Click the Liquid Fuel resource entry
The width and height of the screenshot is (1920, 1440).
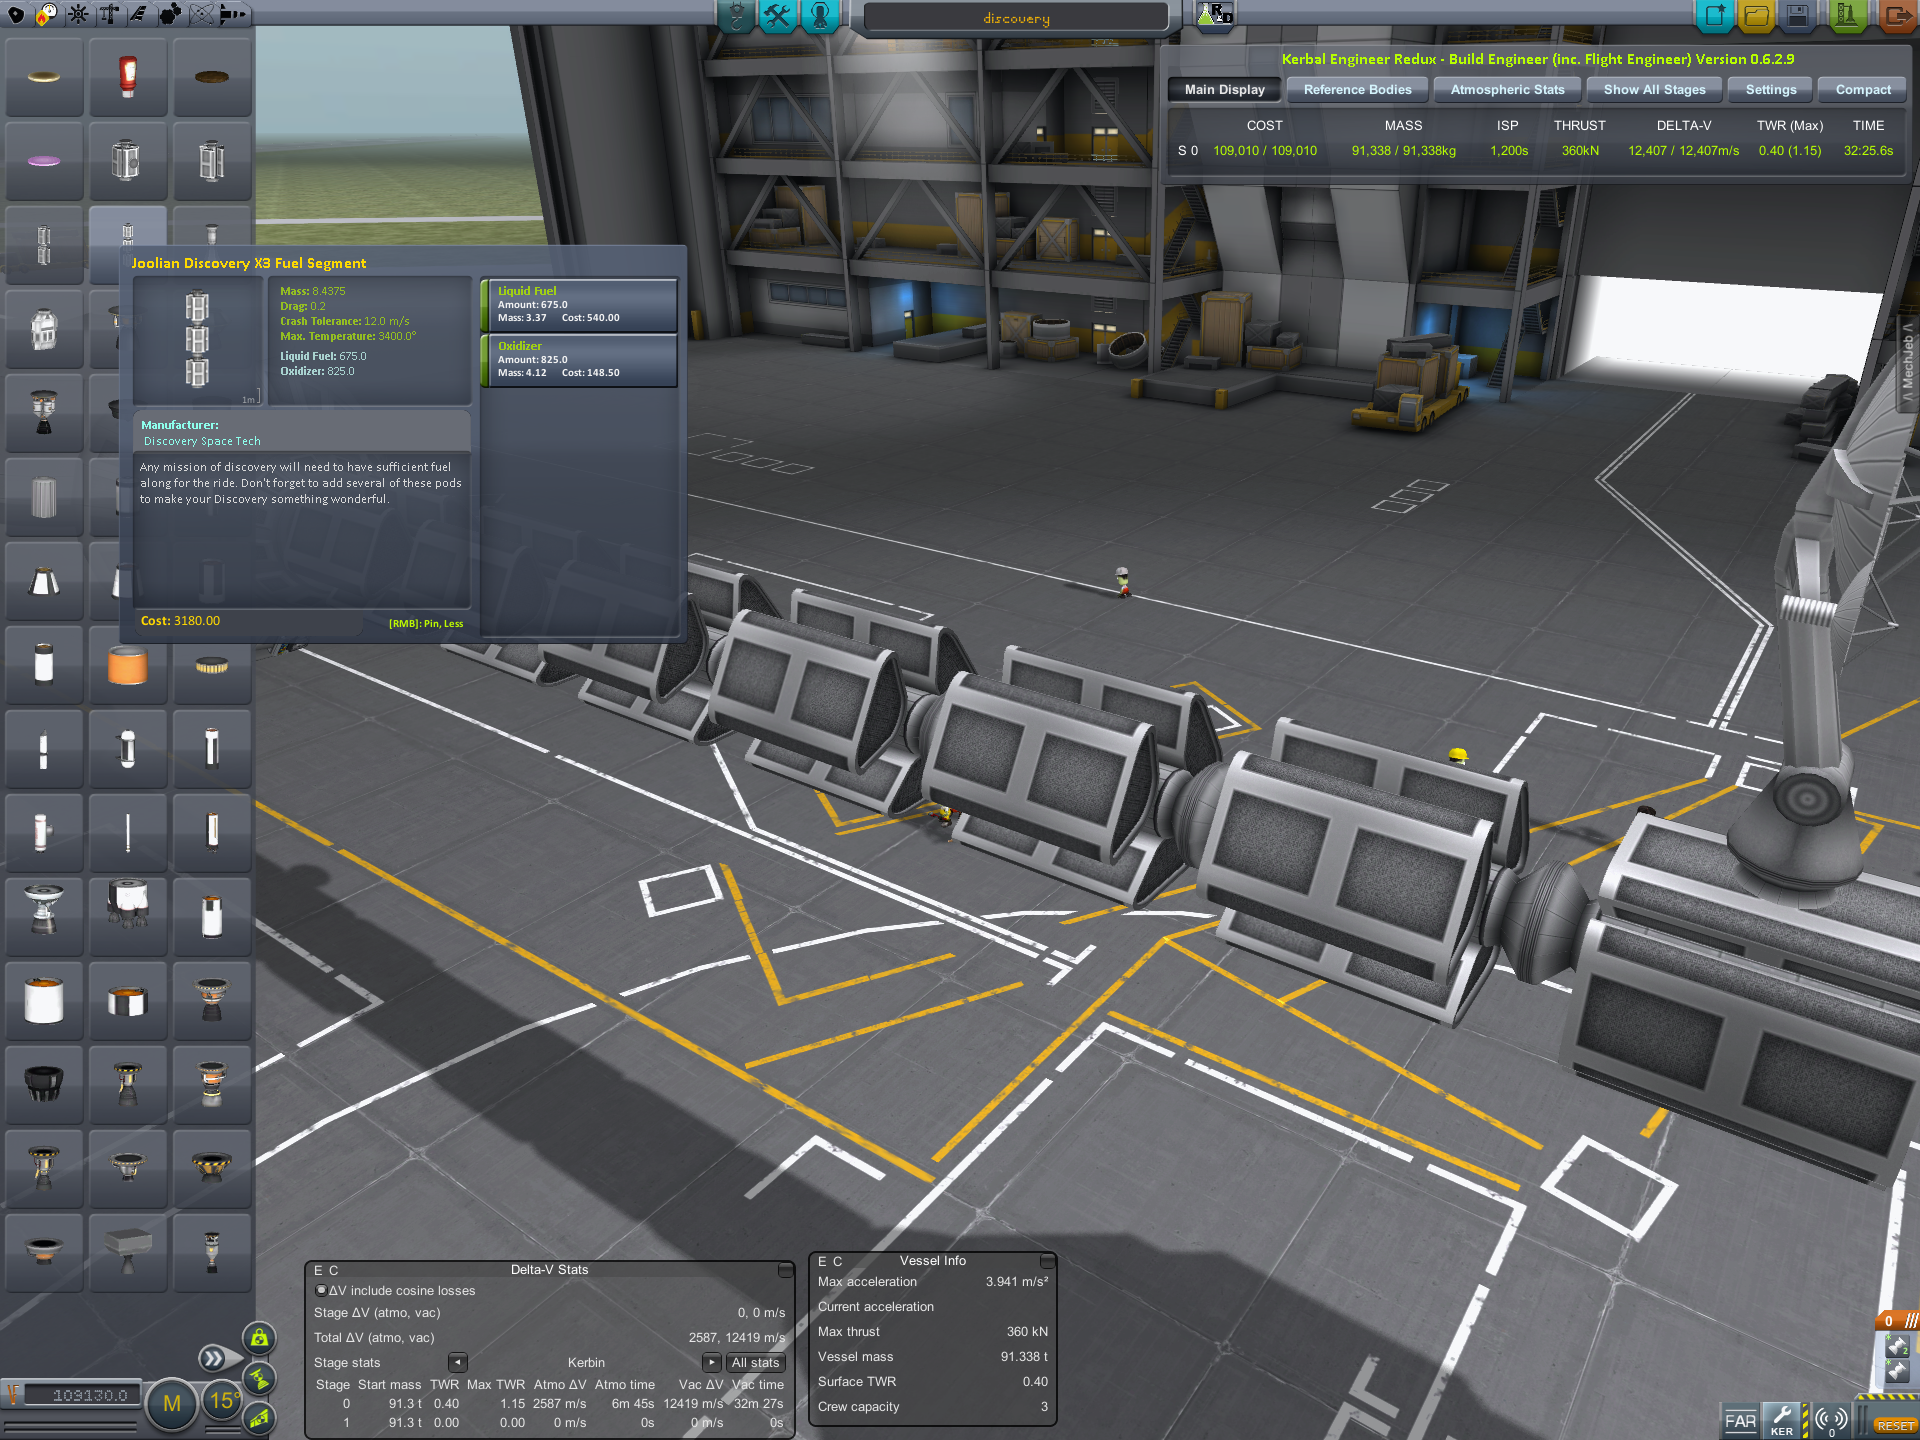point(579,305)
